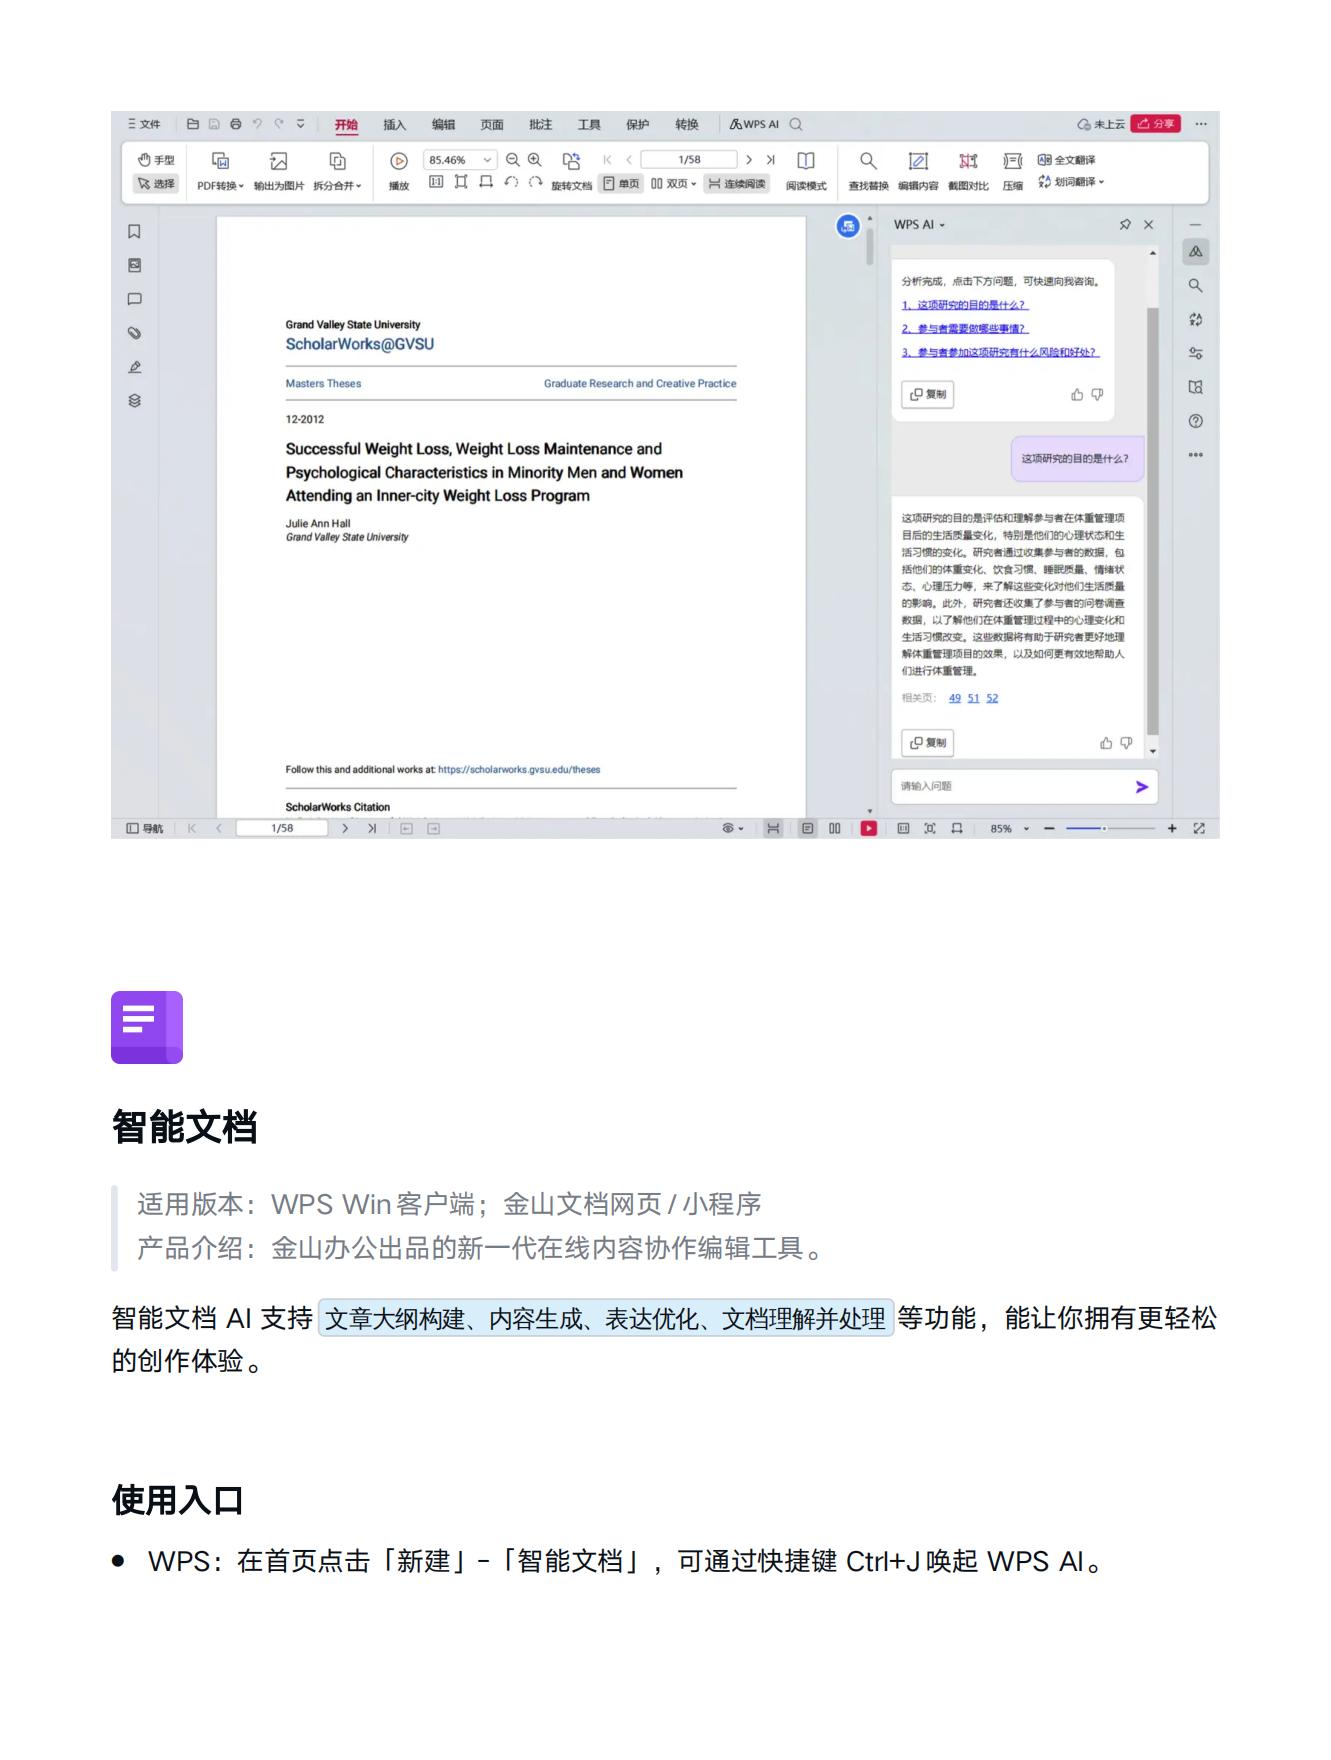Open WPS AI from the tab bar
1331x1760 pixels.
pyautogui.click(x=754, y=125)
